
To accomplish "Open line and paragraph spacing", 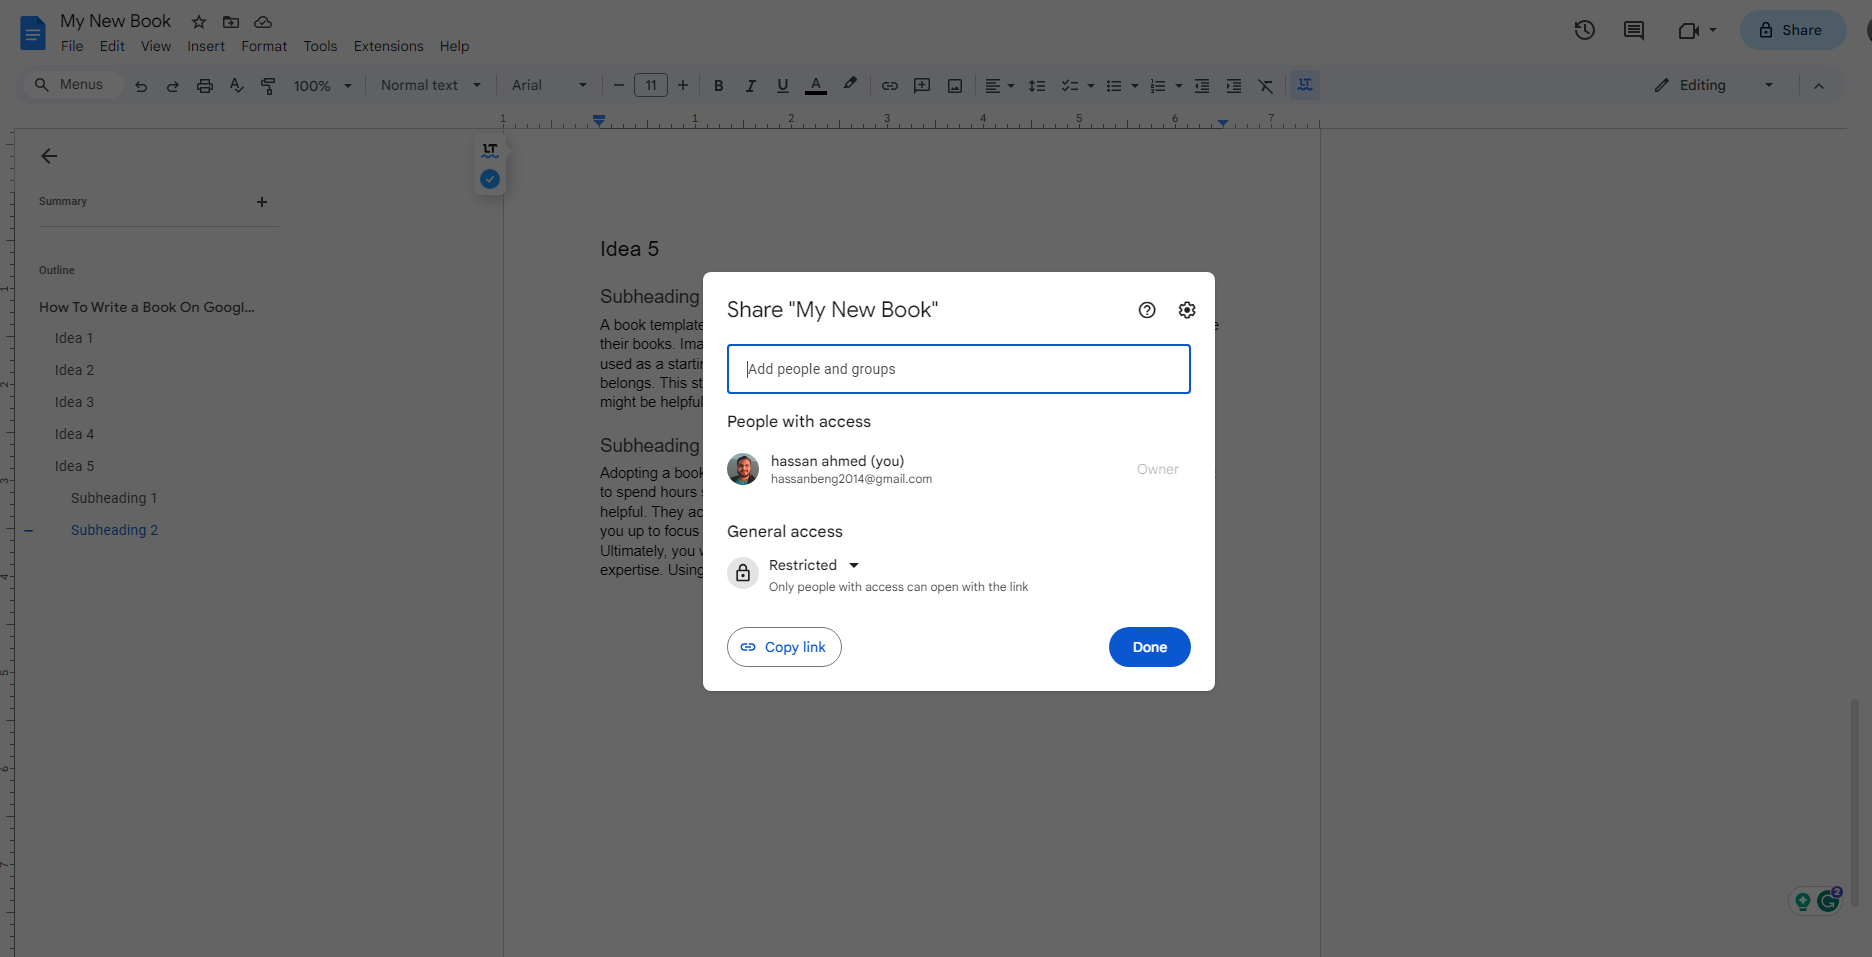I will (x=1037, y=86).
